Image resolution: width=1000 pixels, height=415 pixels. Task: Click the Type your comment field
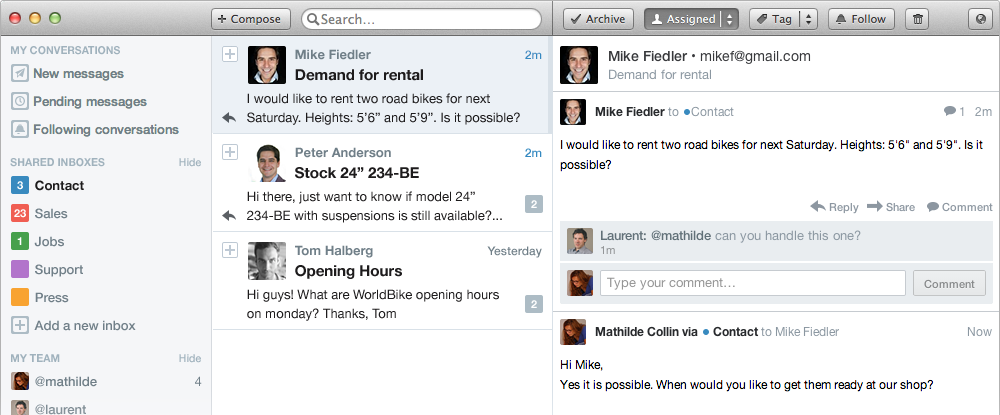coord(752,283)
